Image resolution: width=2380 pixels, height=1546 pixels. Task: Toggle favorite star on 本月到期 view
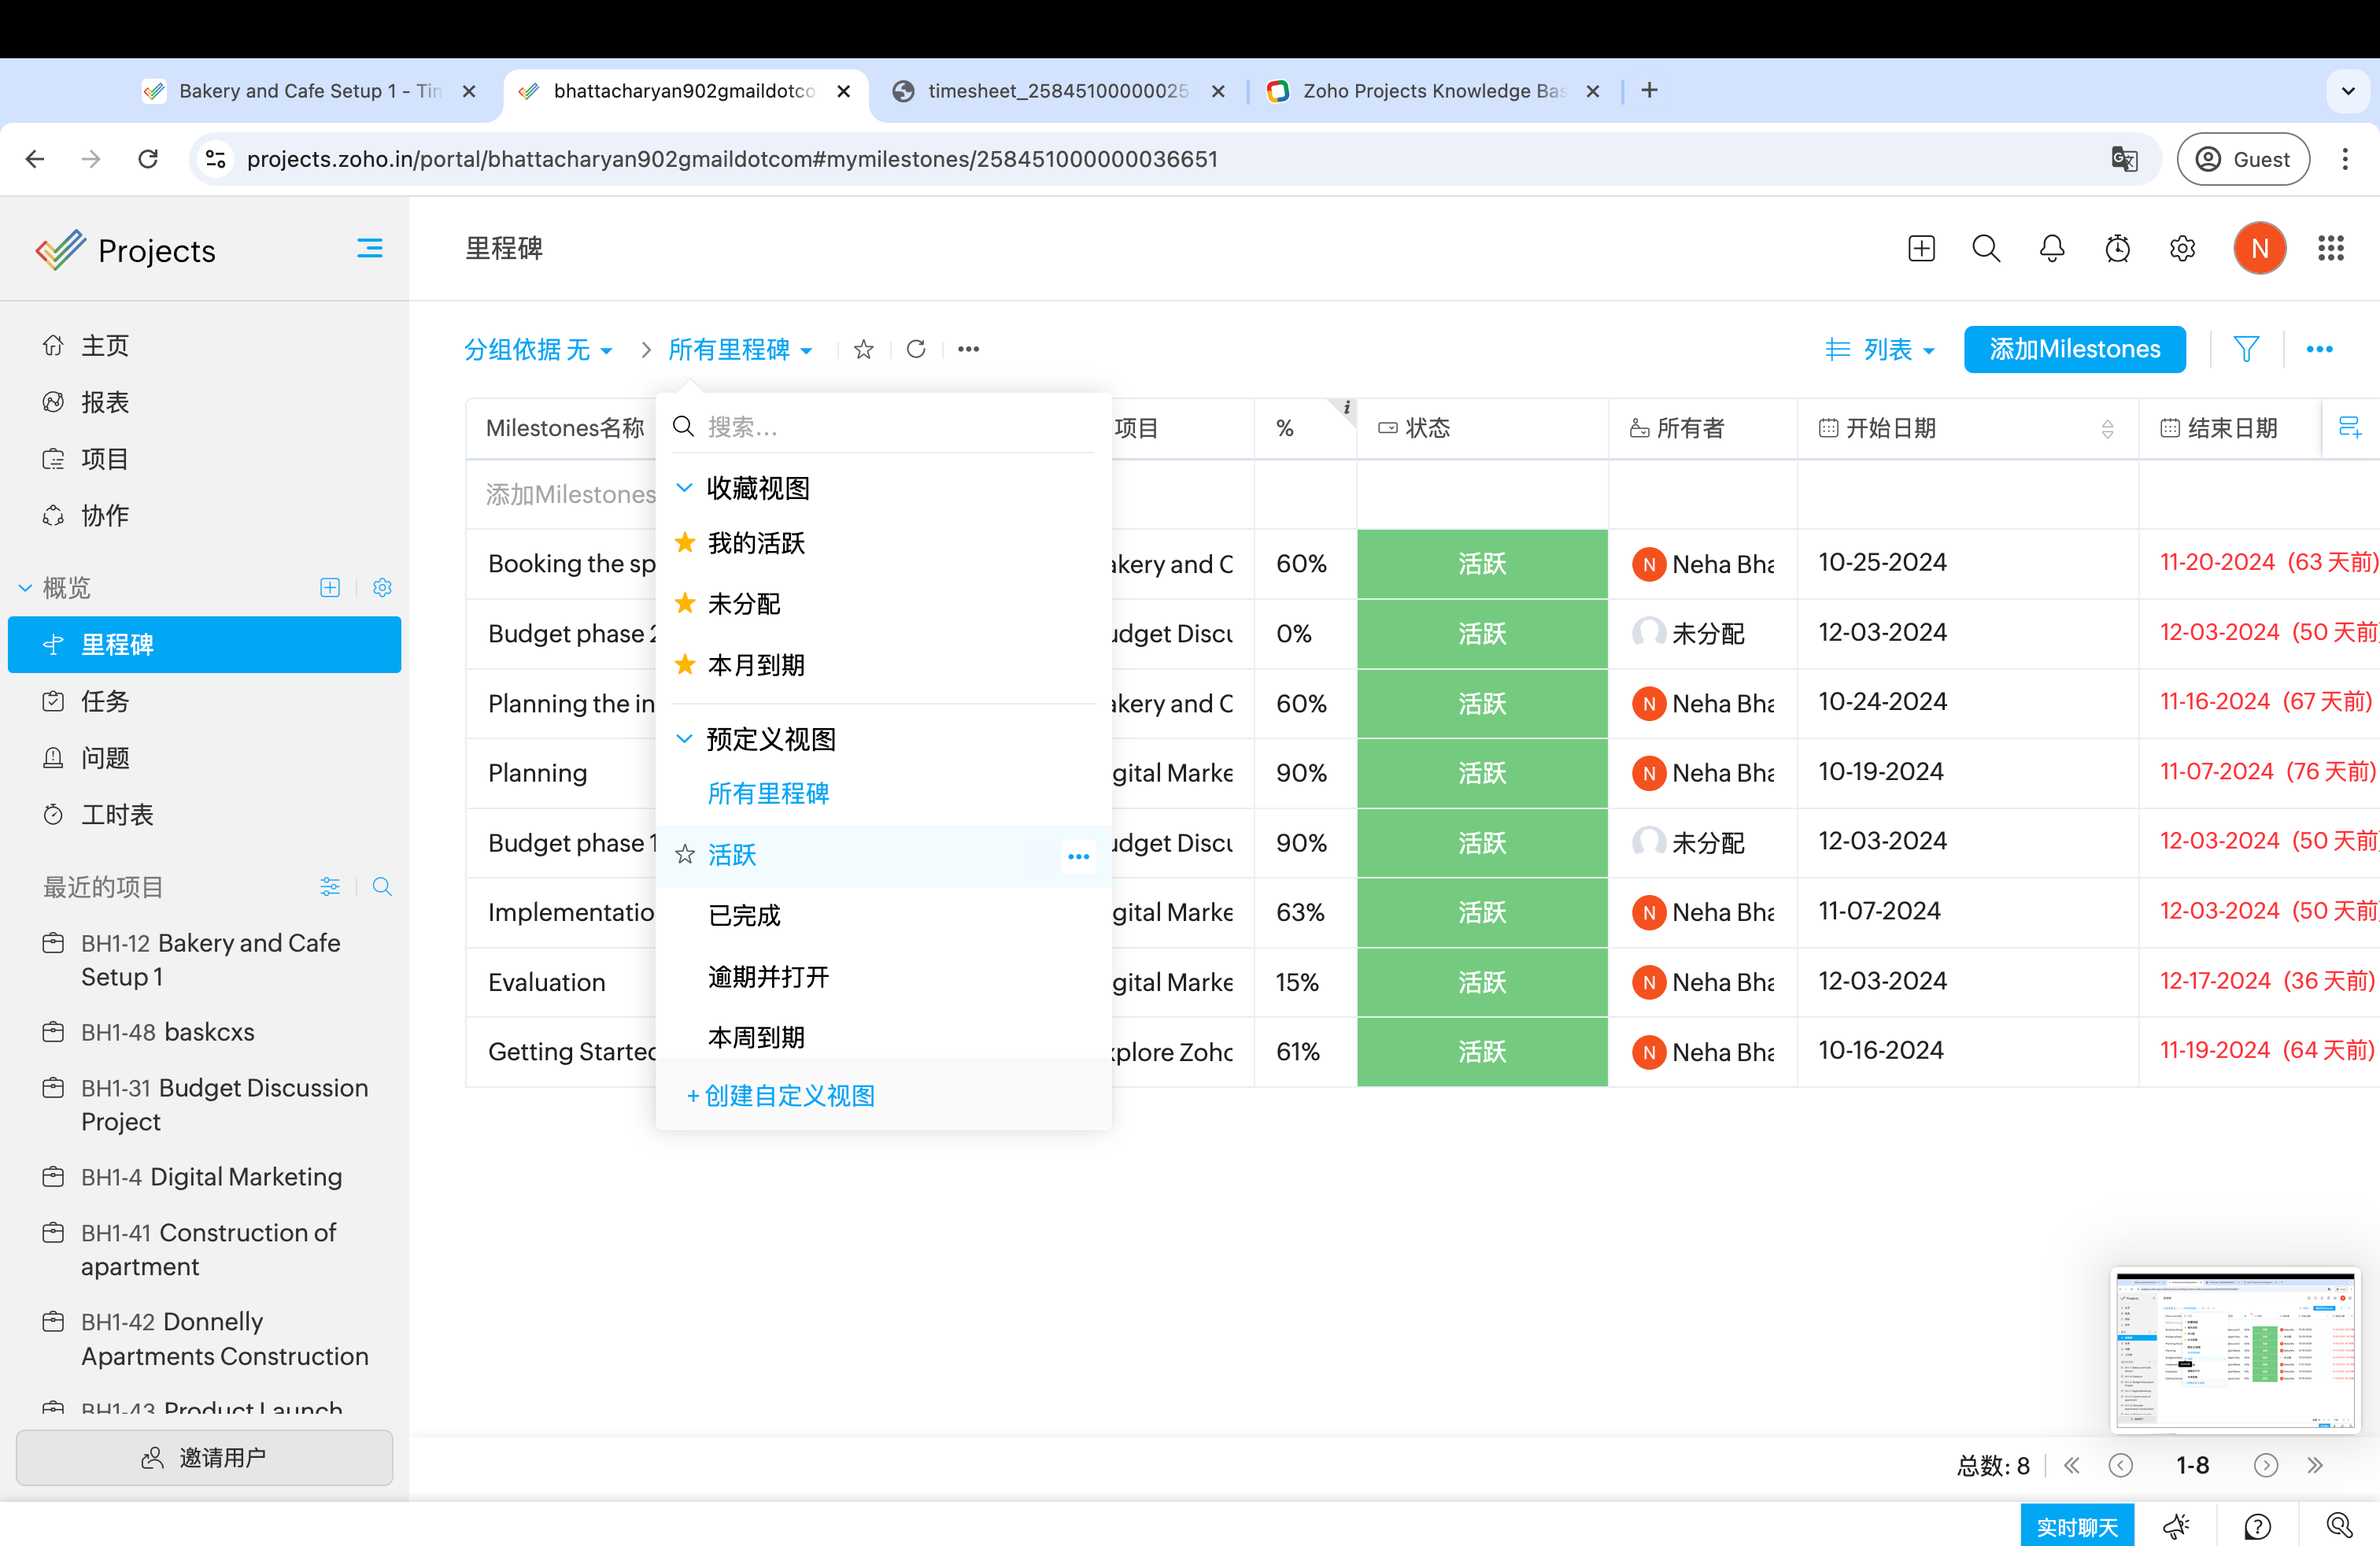685,665
